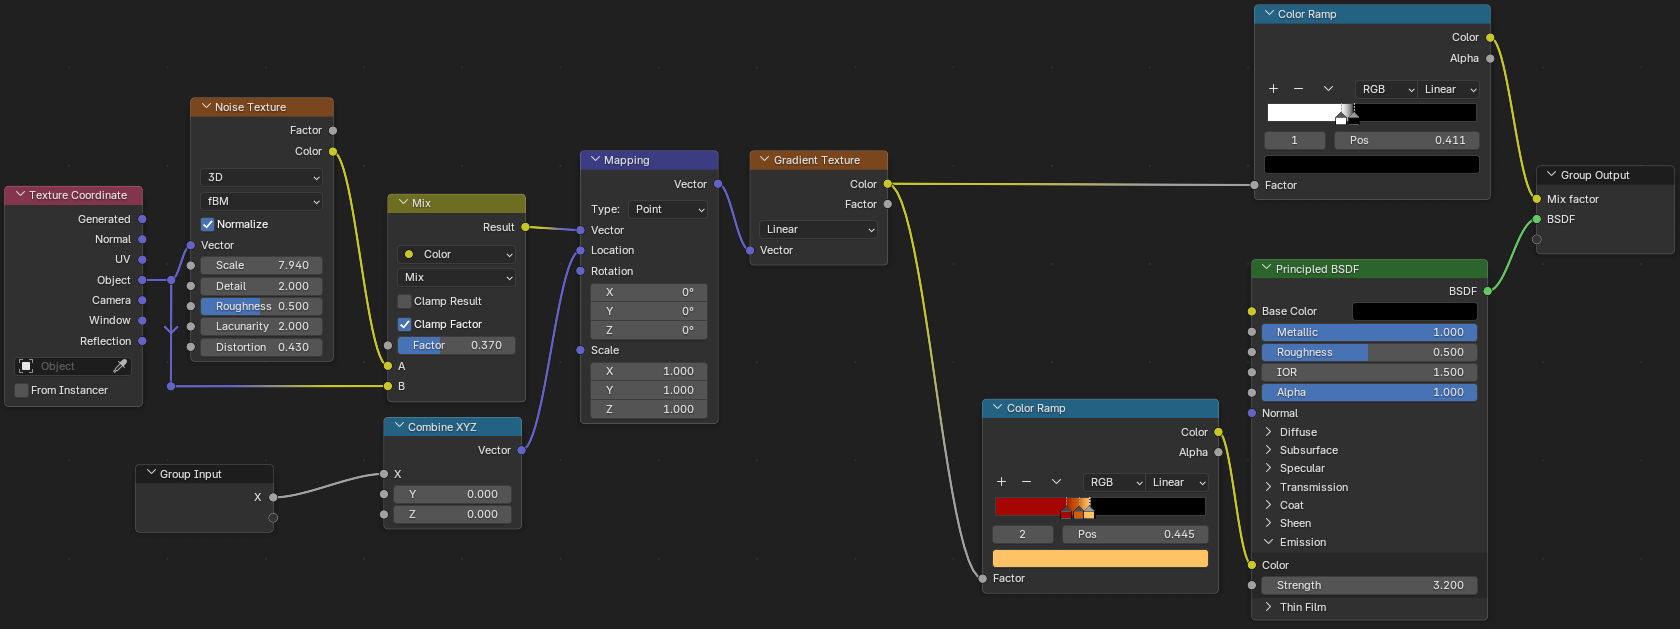Click the Metallic slider in Principled BSDF

pyautogui.click(x=1369, y=332)
